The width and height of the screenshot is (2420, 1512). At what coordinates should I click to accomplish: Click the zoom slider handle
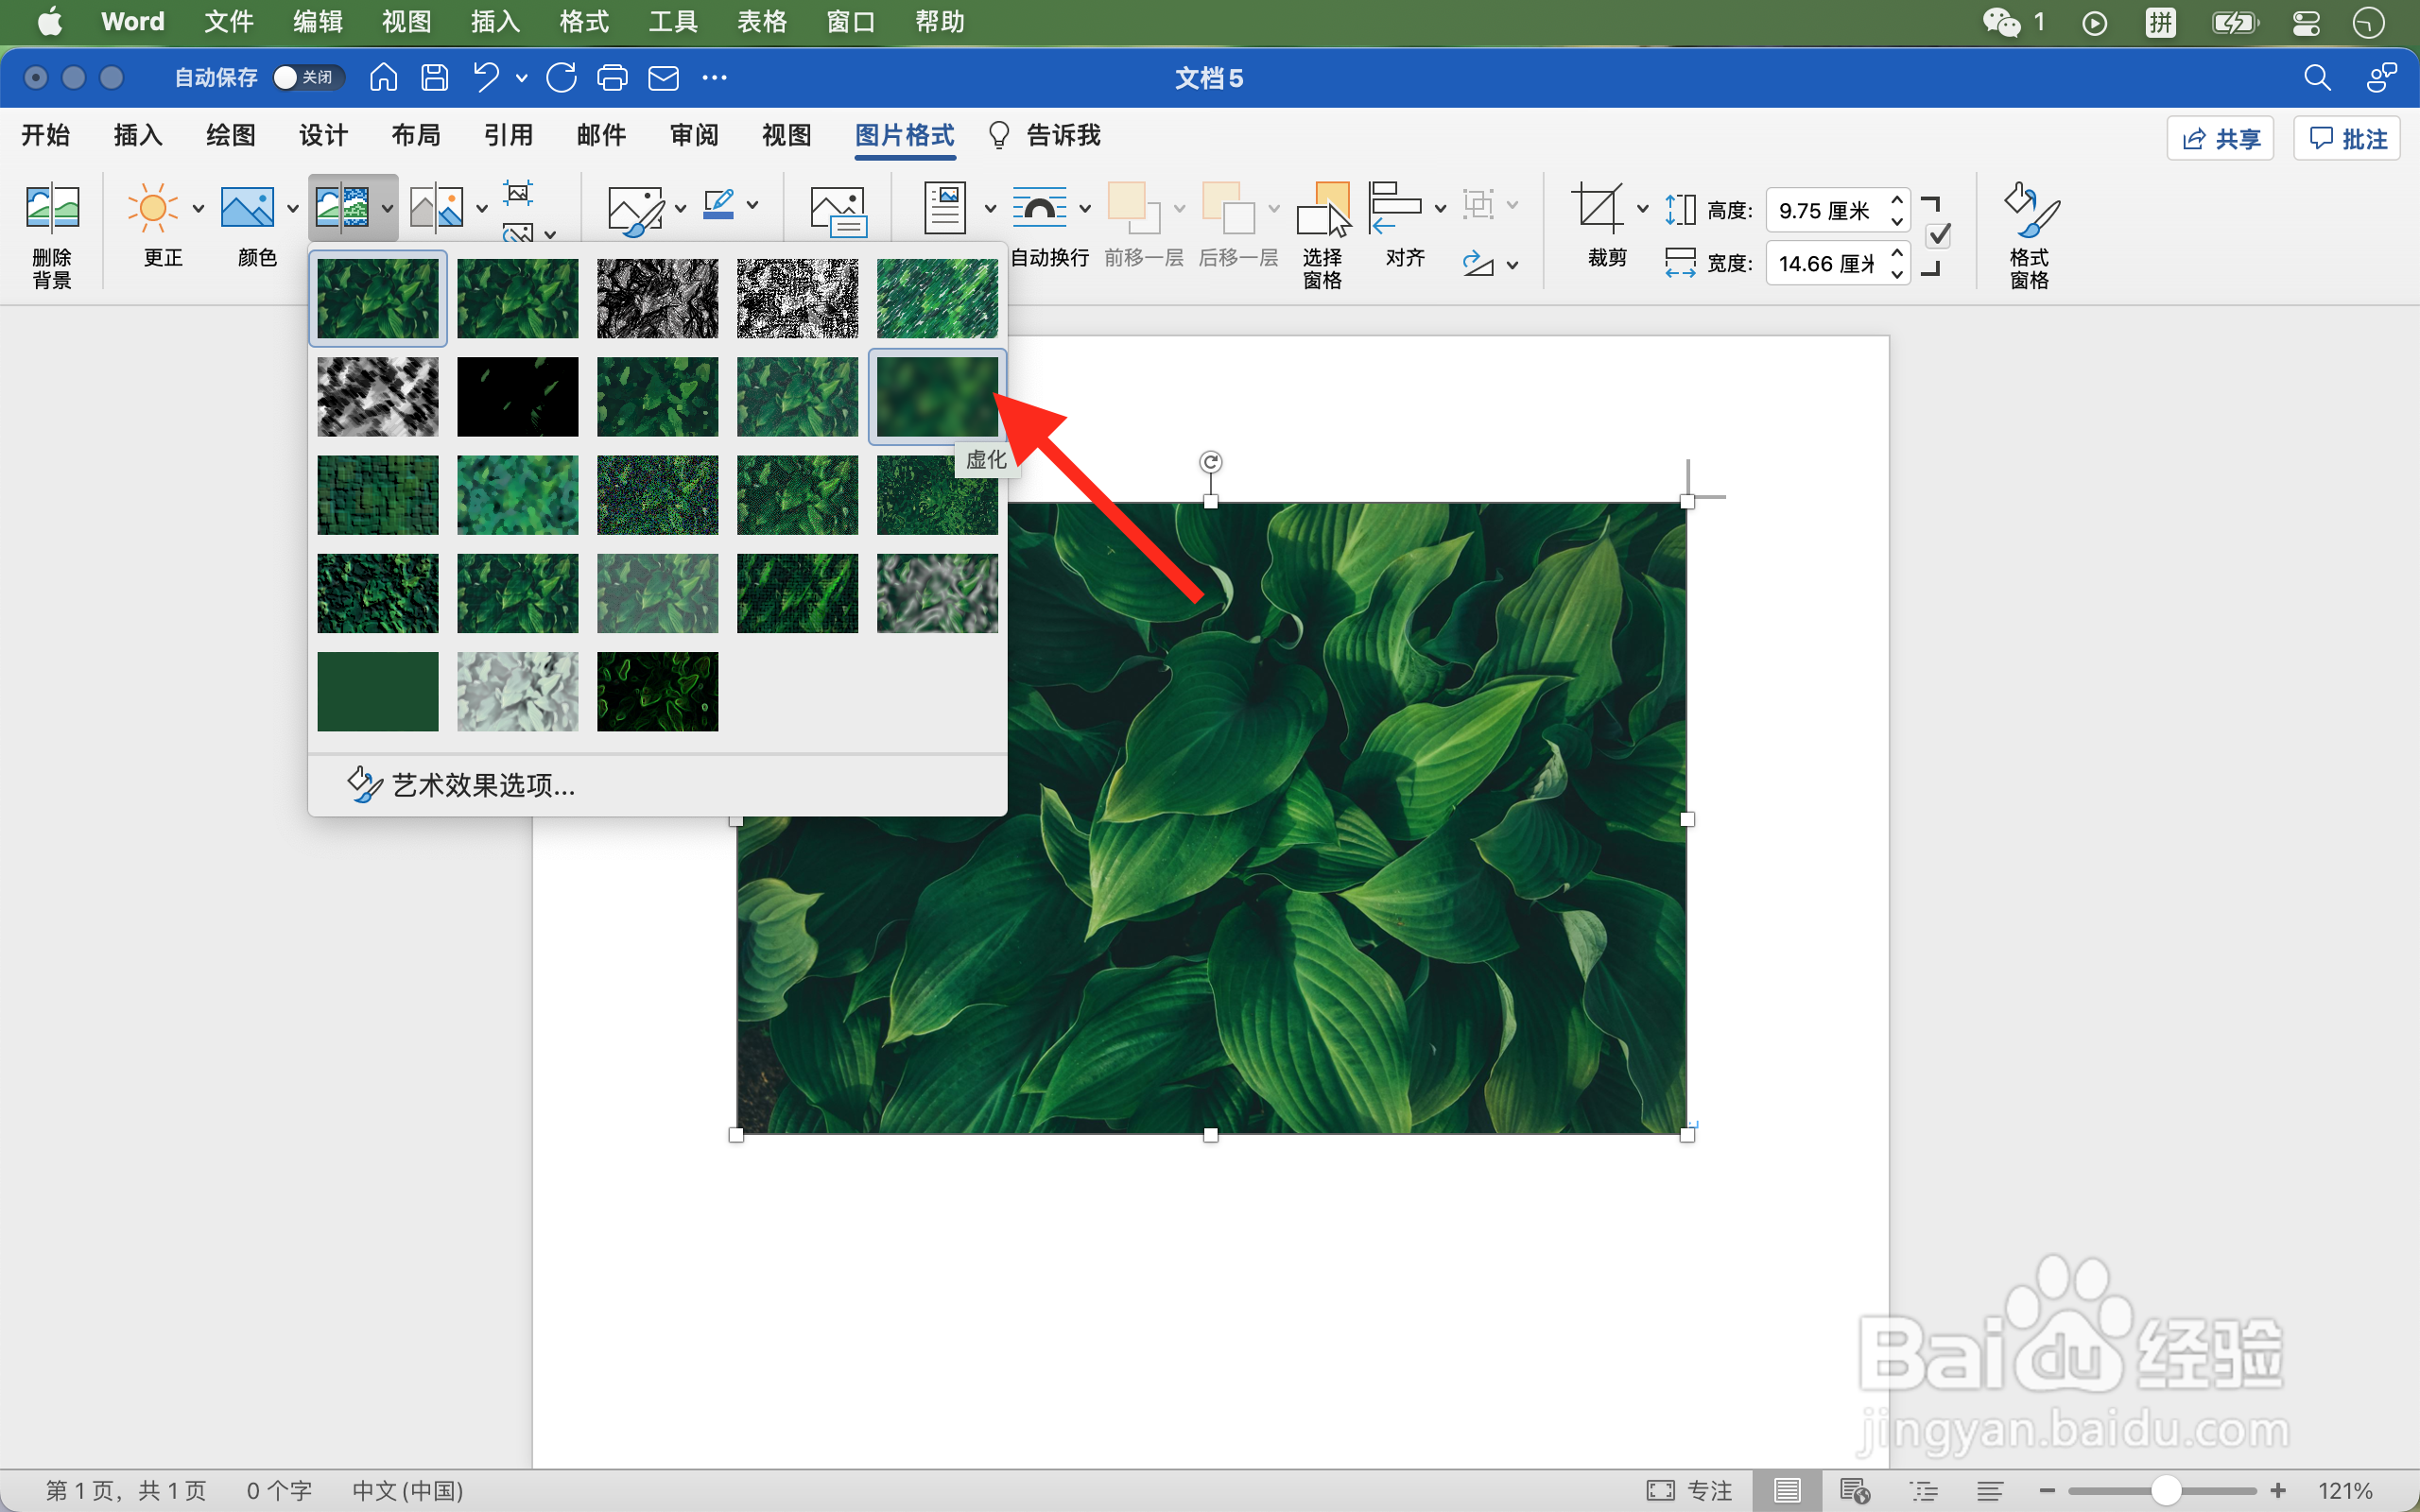click(2166, 1490)
